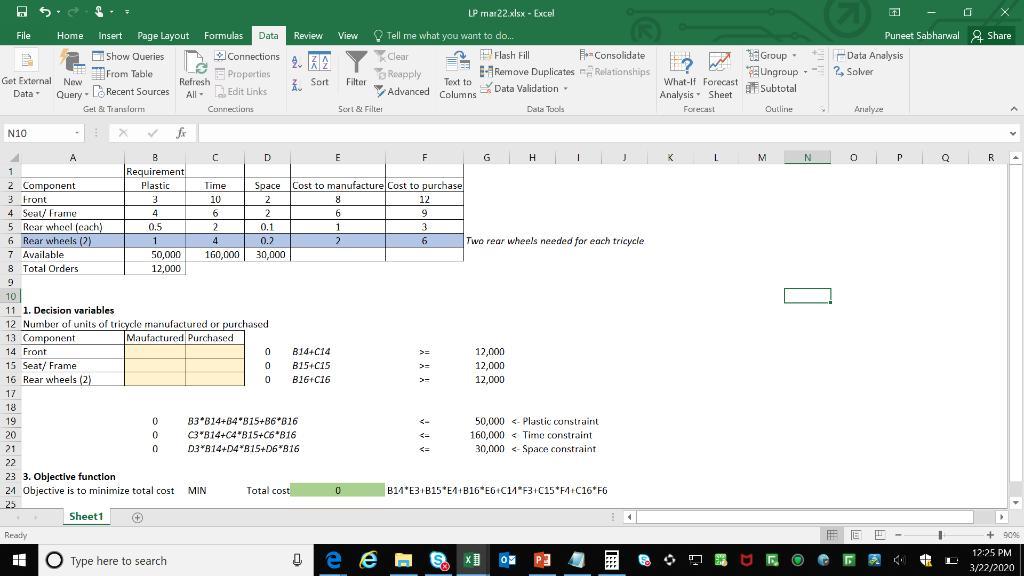Click the Text to Columns icon
Screen dimensions: 1024x576
click(457, 75)
